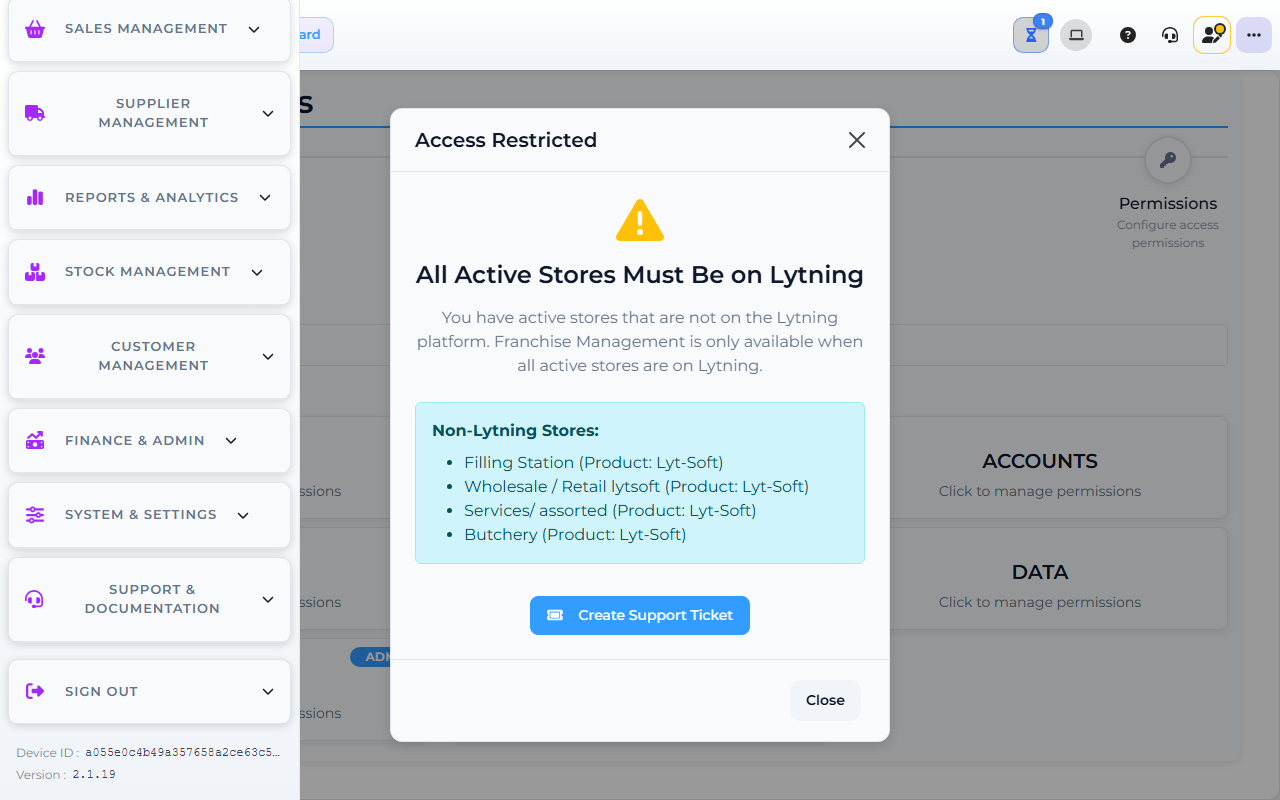Viewport: 1280px width, 800px height.
Task: Open the Finance & Admin menu label
Action: [135, 440]
